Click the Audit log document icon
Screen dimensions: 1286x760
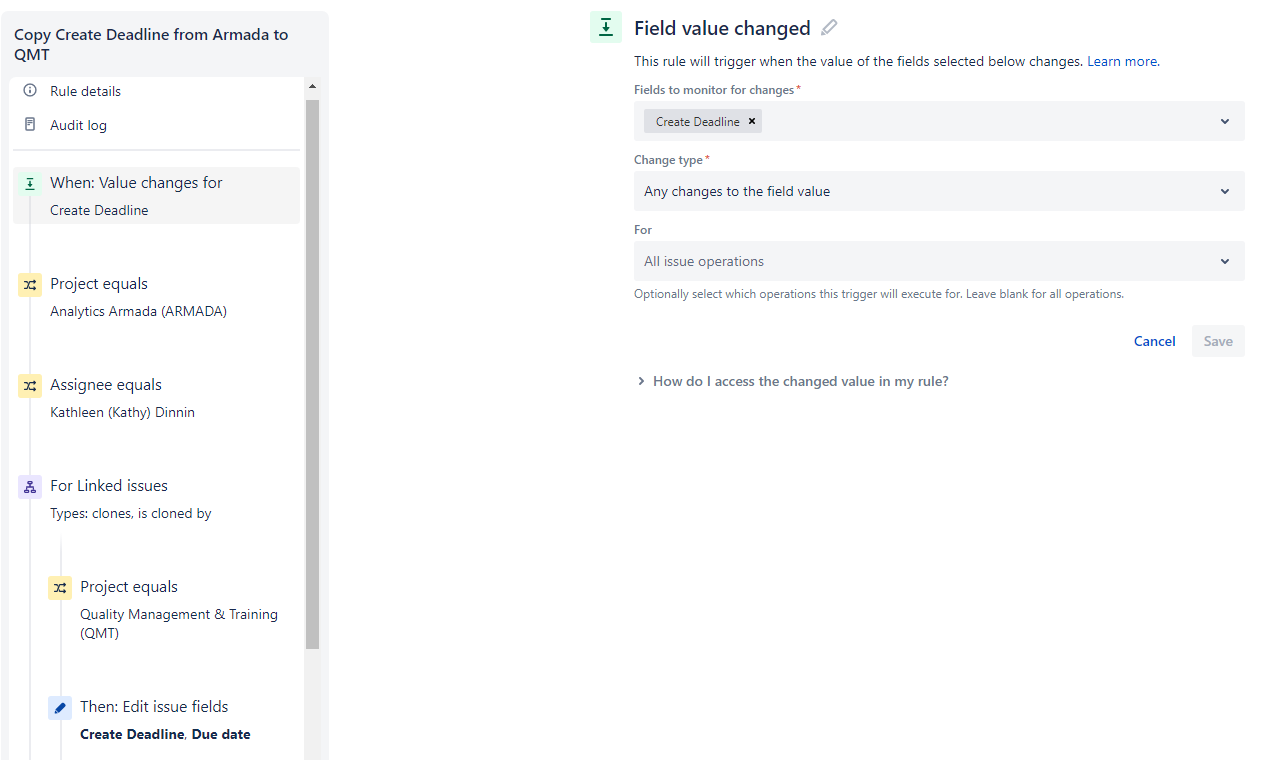(x=30, y=125)
